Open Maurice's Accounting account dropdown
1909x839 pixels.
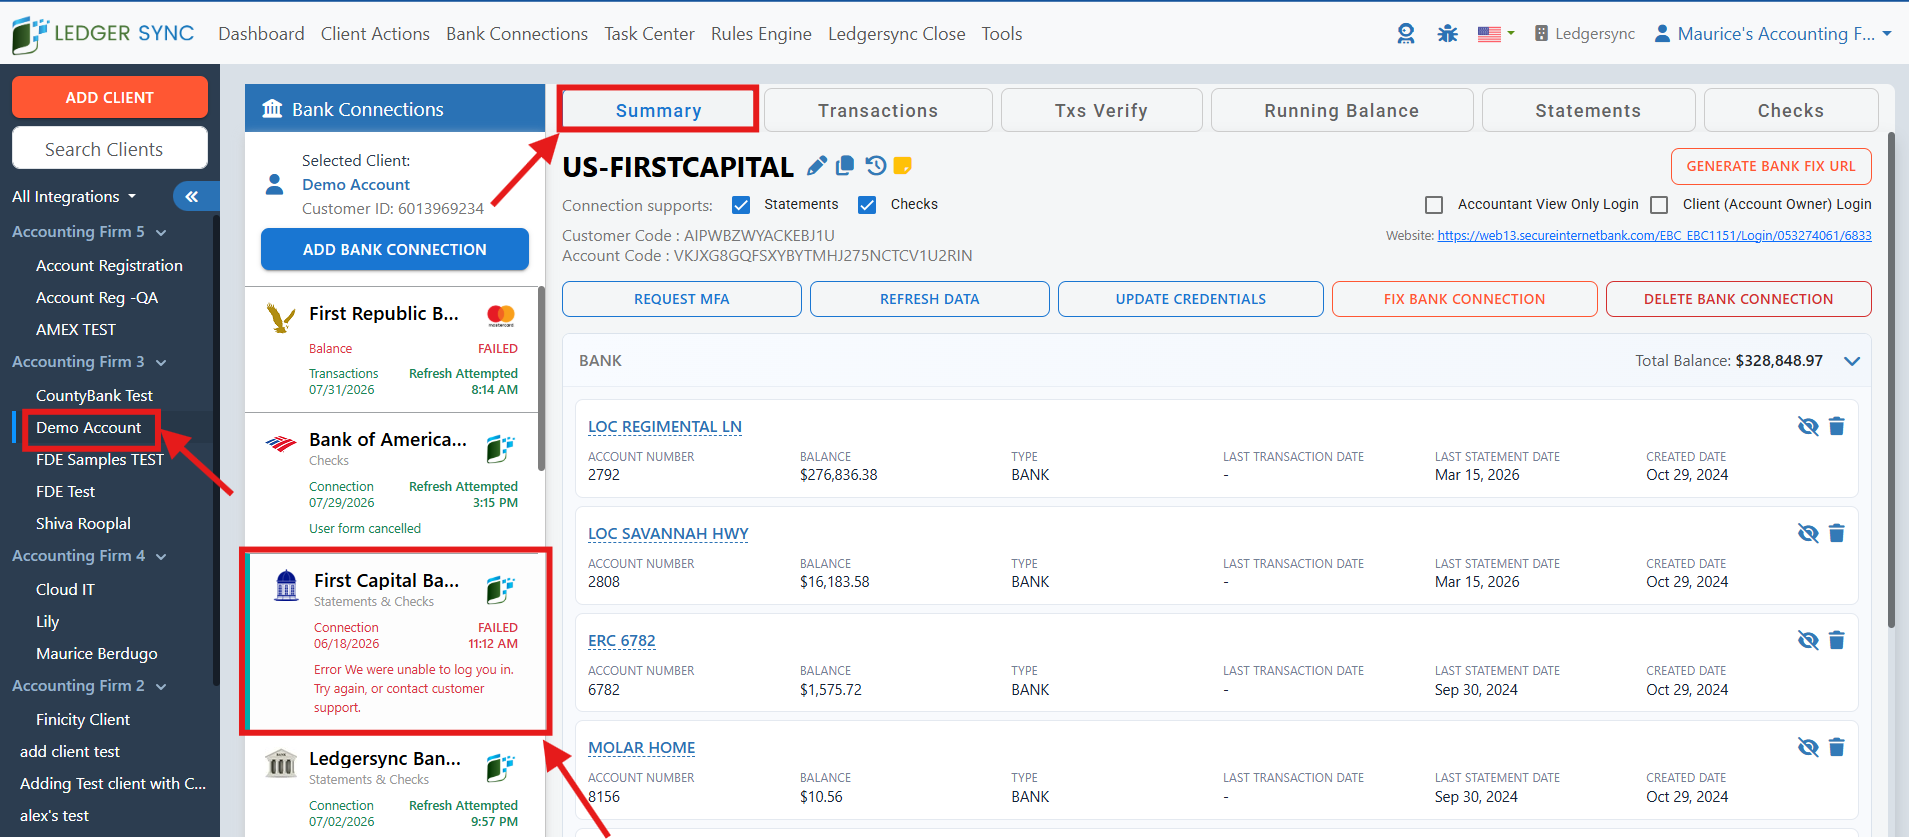(1774, 34)
